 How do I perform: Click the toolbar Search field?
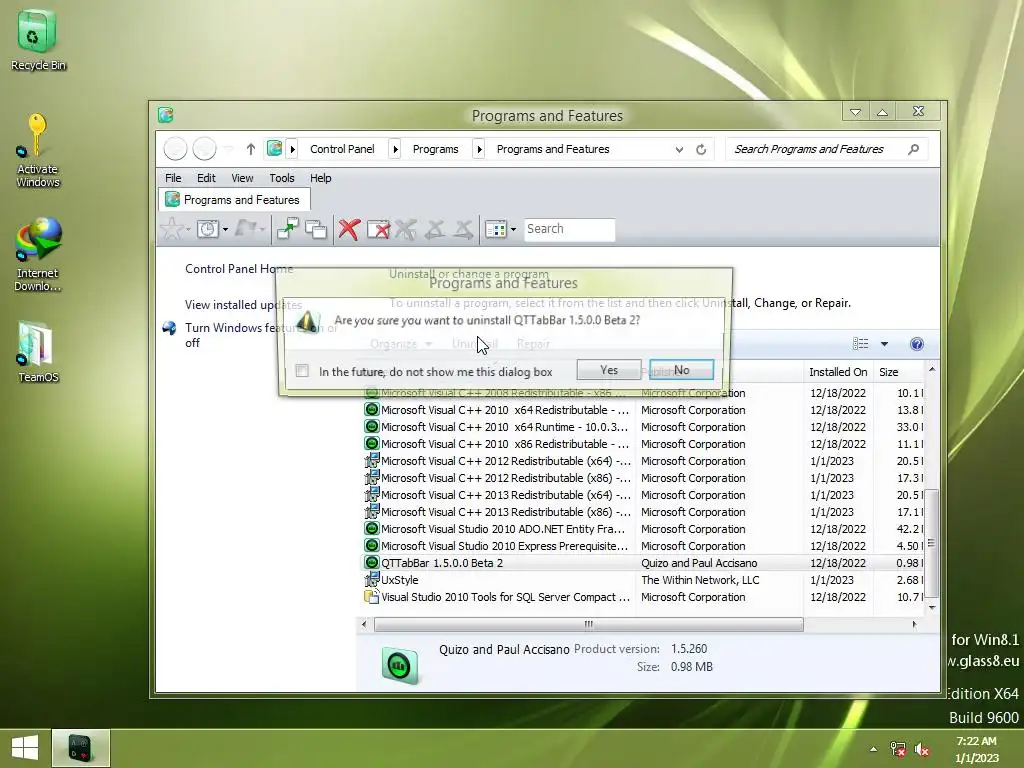569,229
